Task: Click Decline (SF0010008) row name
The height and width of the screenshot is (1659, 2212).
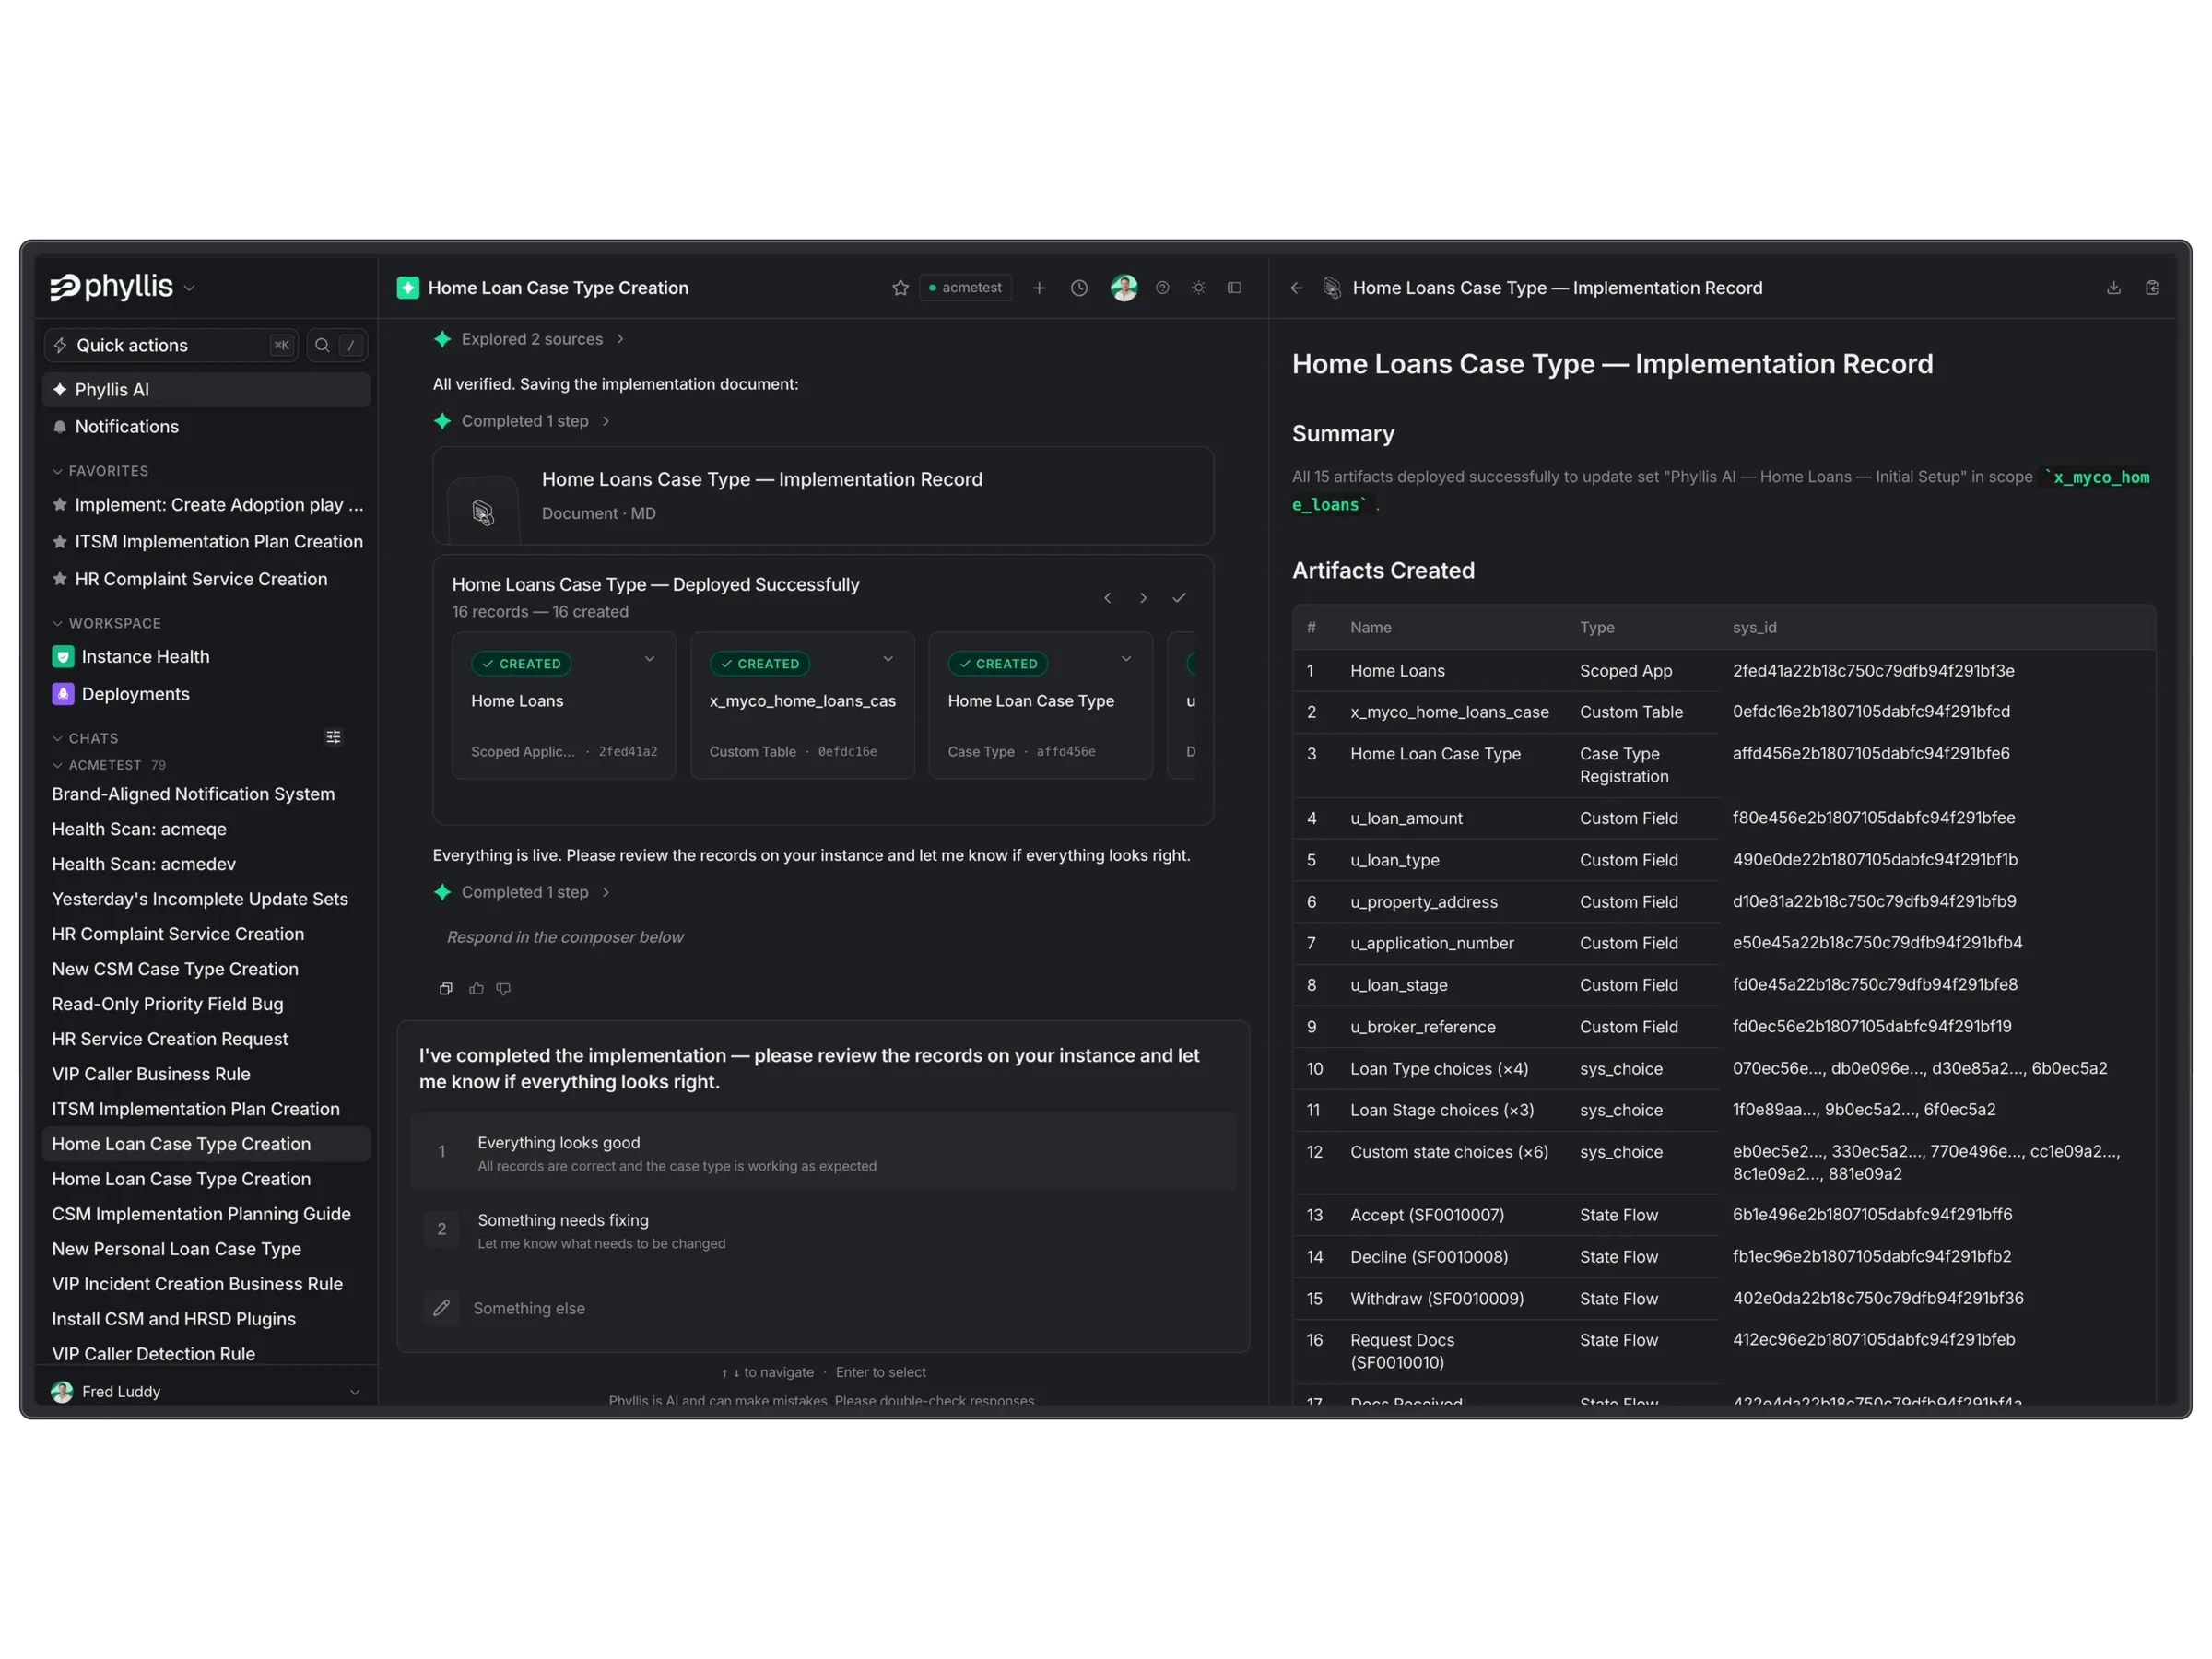Action: [1429, 1257]
